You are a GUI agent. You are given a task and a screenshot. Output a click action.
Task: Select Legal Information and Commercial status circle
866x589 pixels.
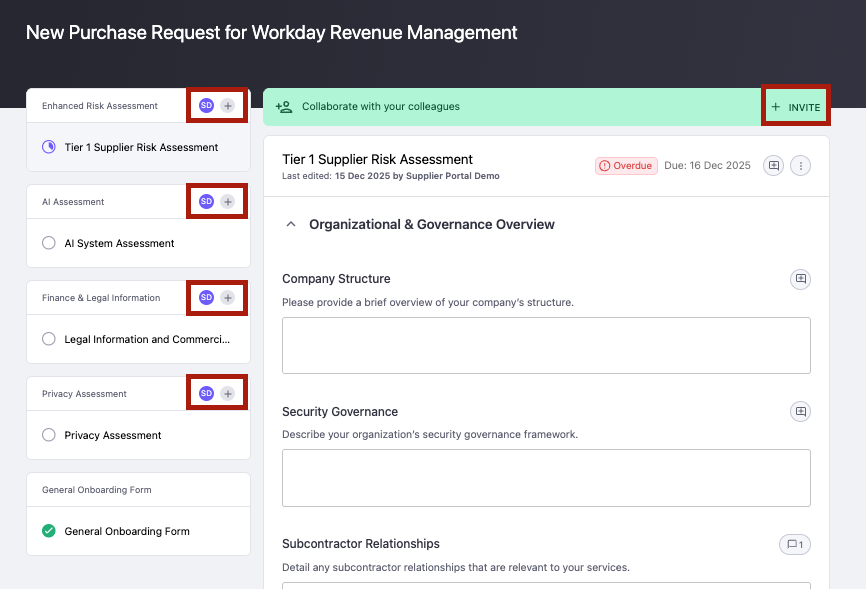coord(49,339)
